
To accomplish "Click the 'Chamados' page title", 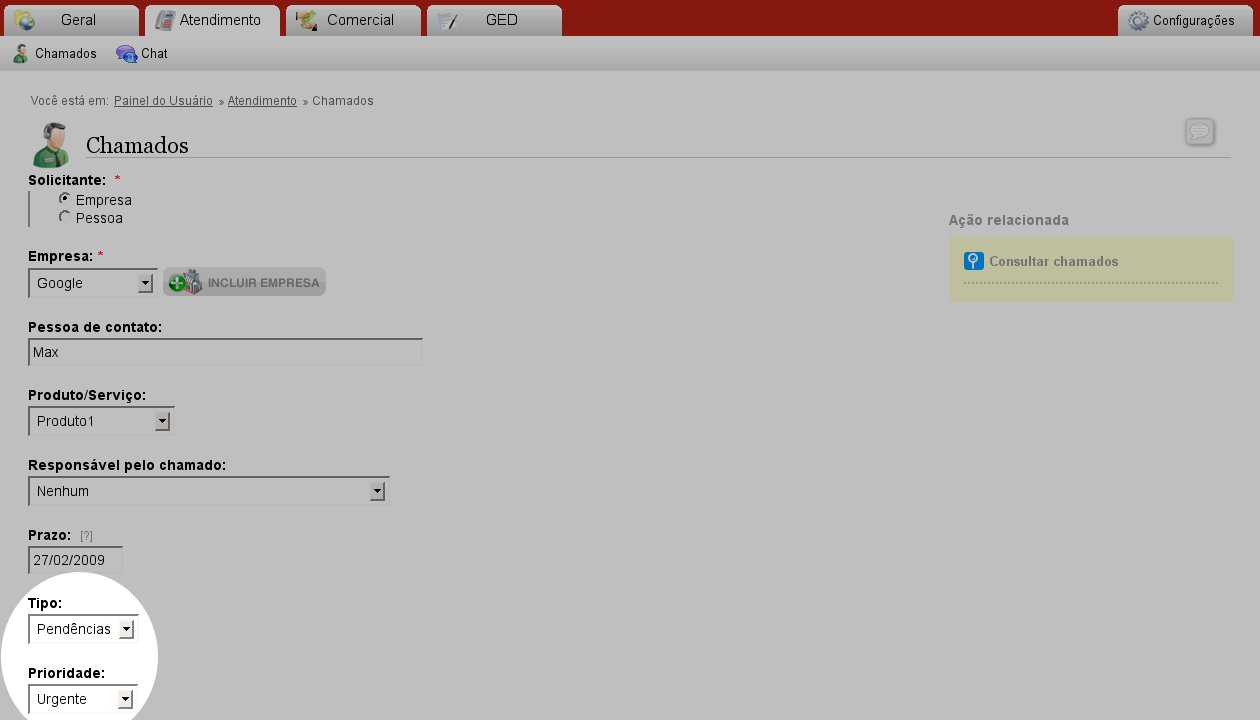I will coord(137,145).
